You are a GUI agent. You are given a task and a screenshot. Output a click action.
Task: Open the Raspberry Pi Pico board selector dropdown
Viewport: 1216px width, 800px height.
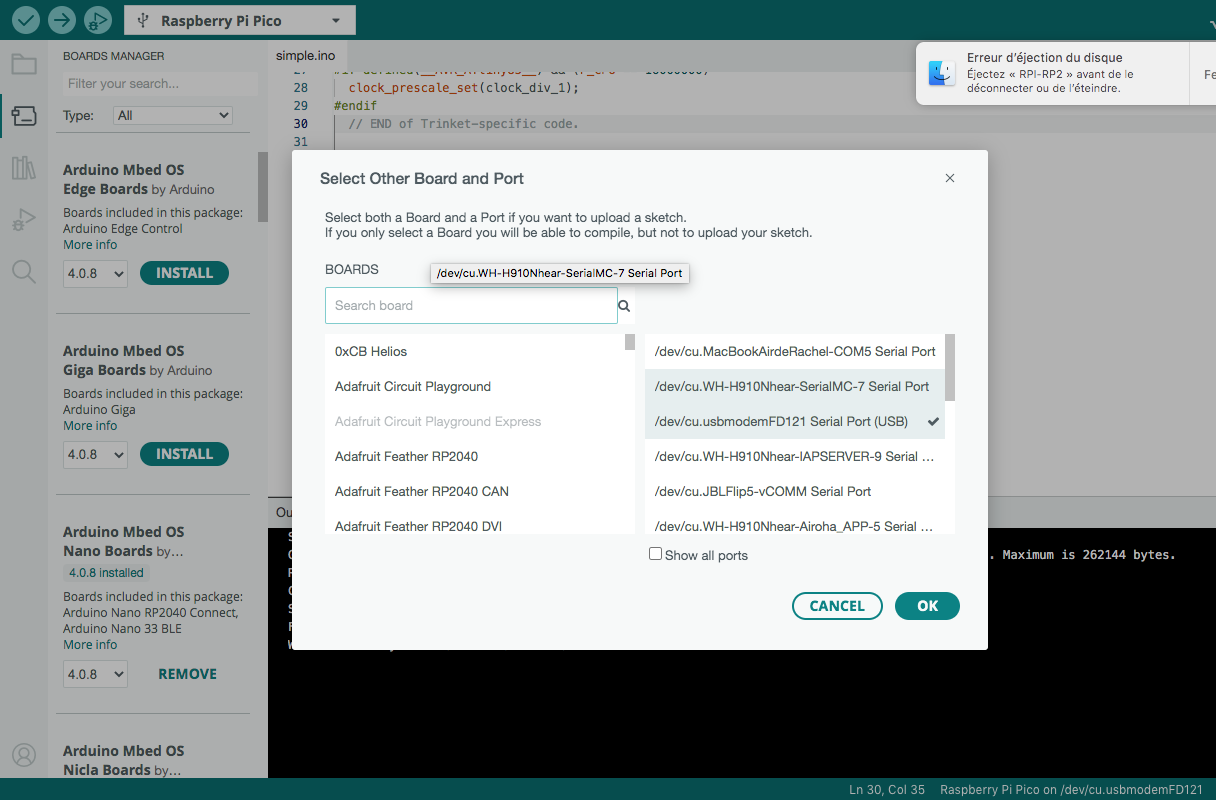[239, 20]
